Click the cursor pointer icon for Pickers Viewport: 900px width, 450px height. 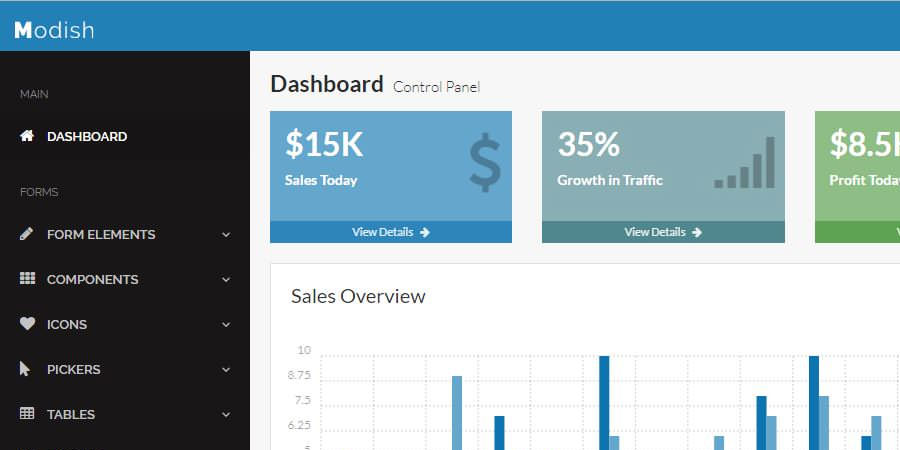click(x=25, y=368)
